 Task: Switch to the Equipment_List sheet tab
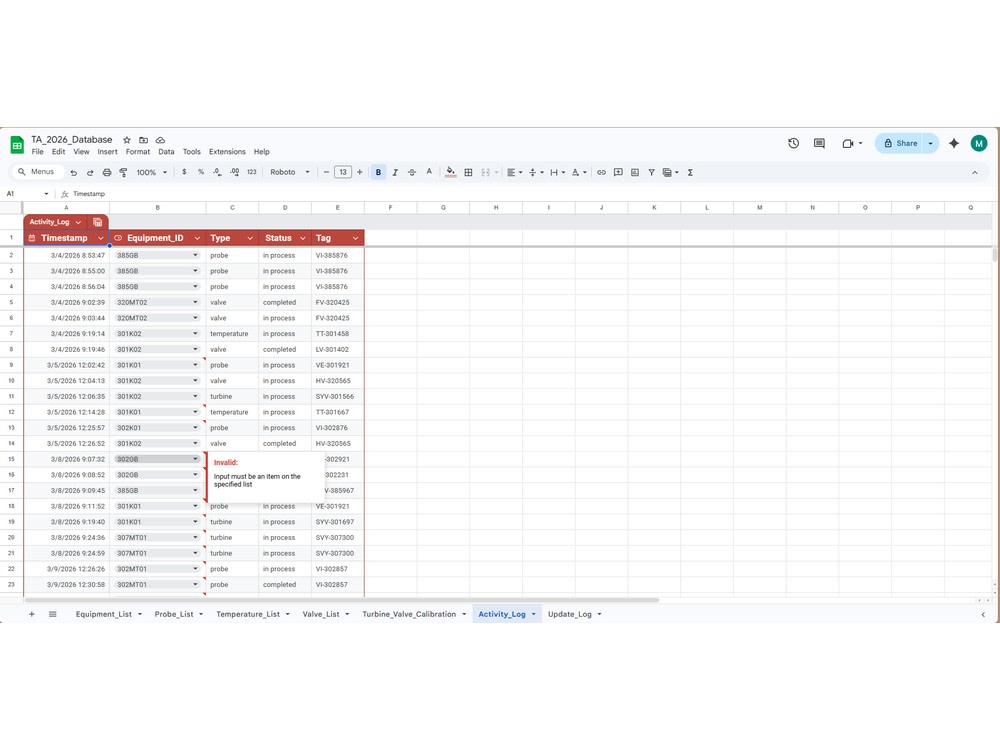(103, 614)
